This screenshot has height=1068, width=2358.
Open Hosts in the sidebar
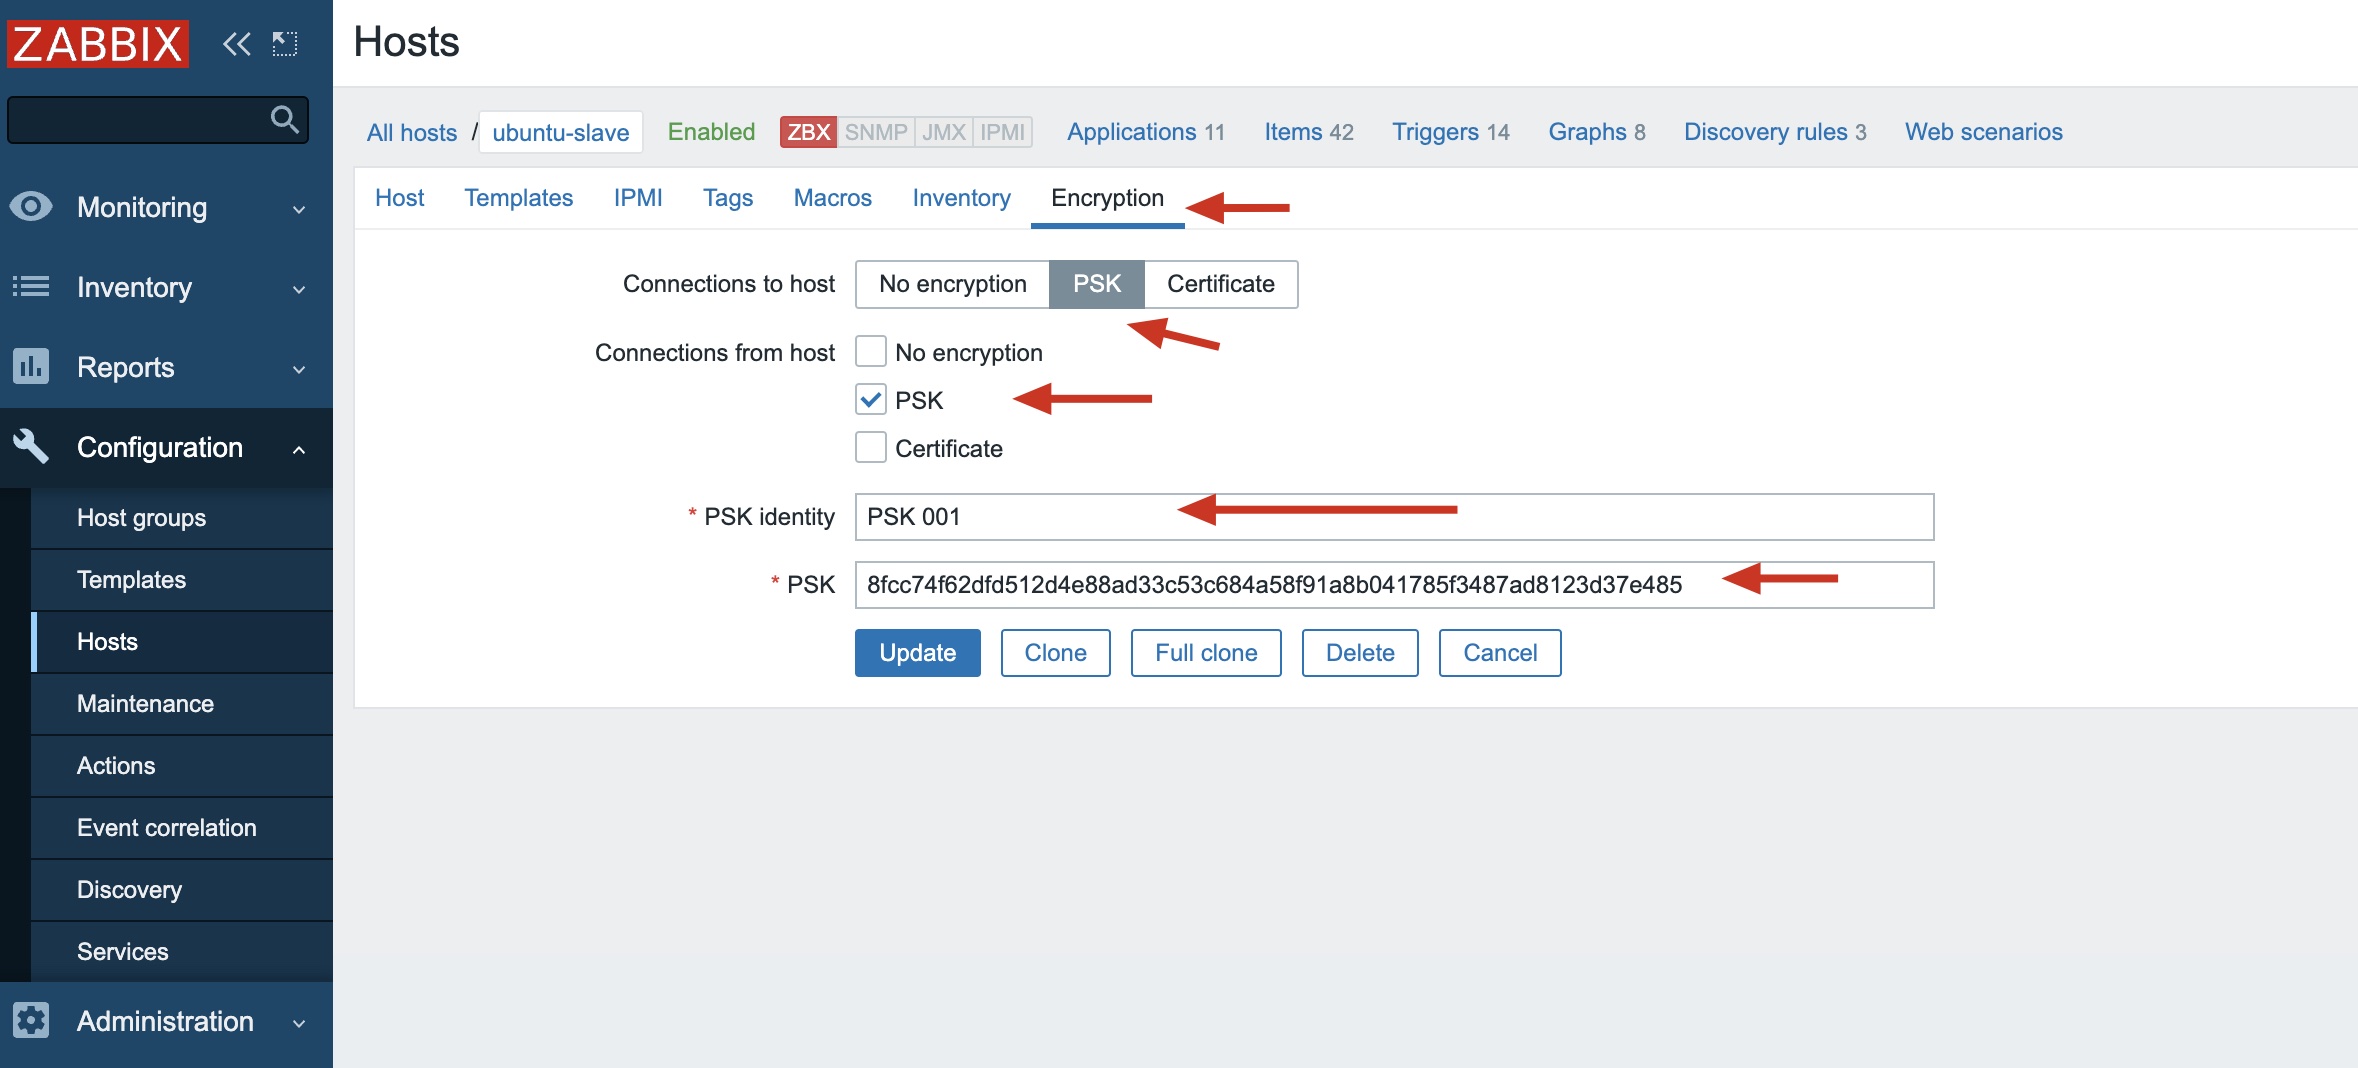(x=182, y=642)
